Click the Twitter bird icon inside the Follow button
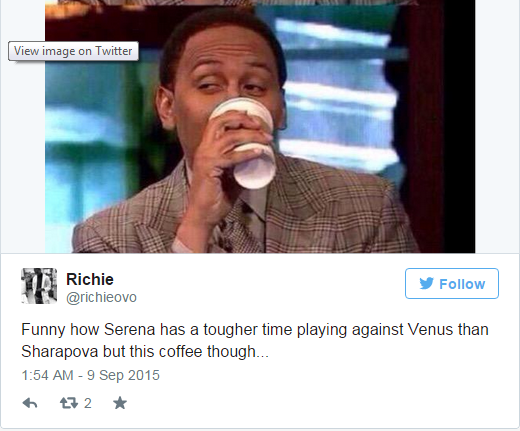 [x=426, y=284]
